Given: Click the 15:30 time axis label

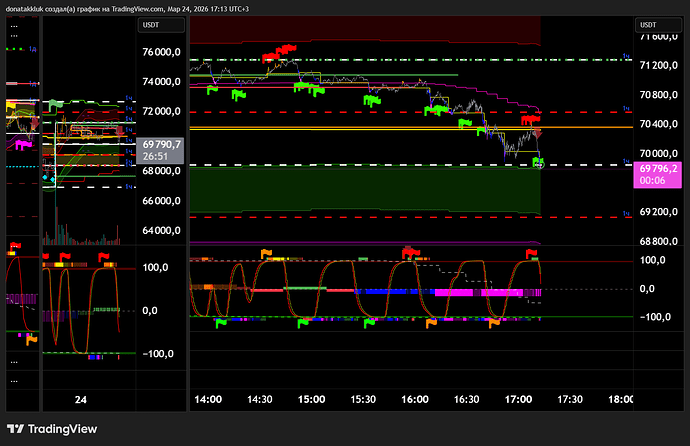Looking at the screenshot, I should pos(363,398).
